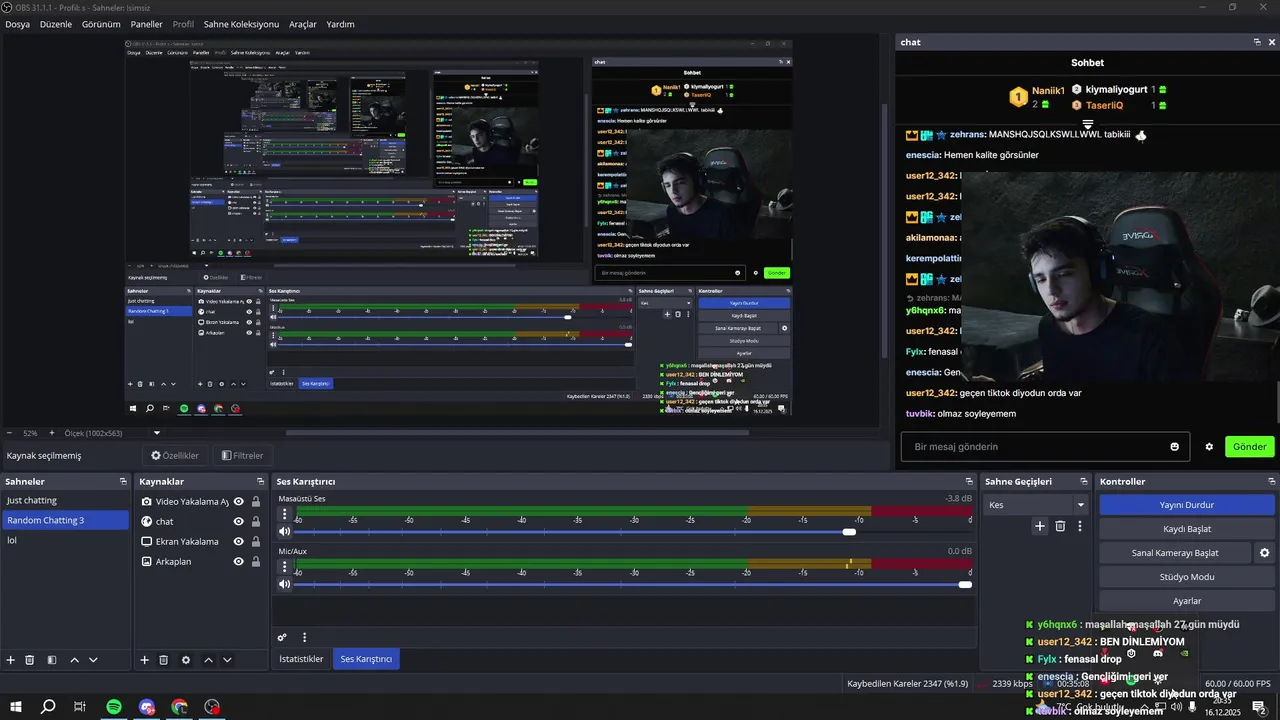Move selected scene up in Sahneler
The image size is (1280, 720).
point(74,660)
